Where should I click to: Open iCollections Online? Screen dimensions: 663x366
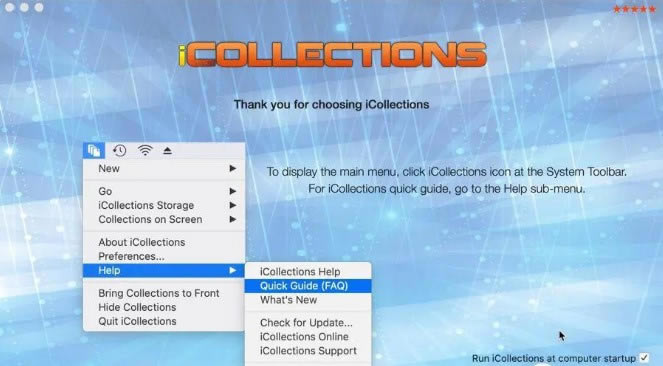click(x=308, y=336)
